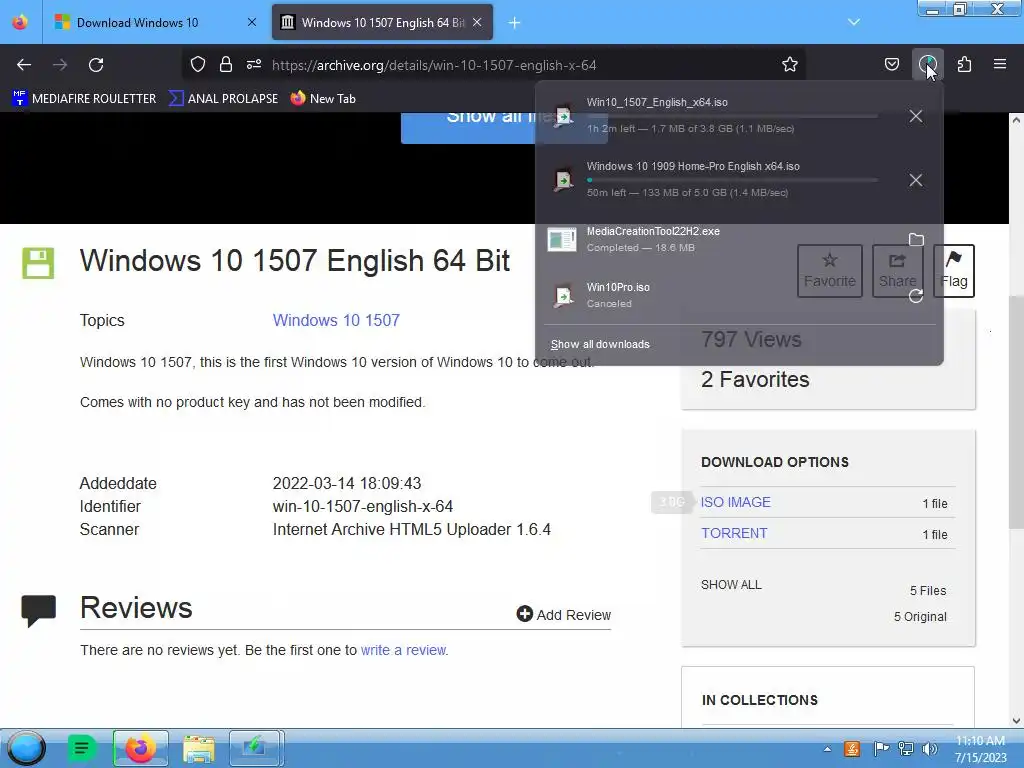The image size is (1024, 768).
Task: Click the network tray icon
Action: (x=905, y=749)
